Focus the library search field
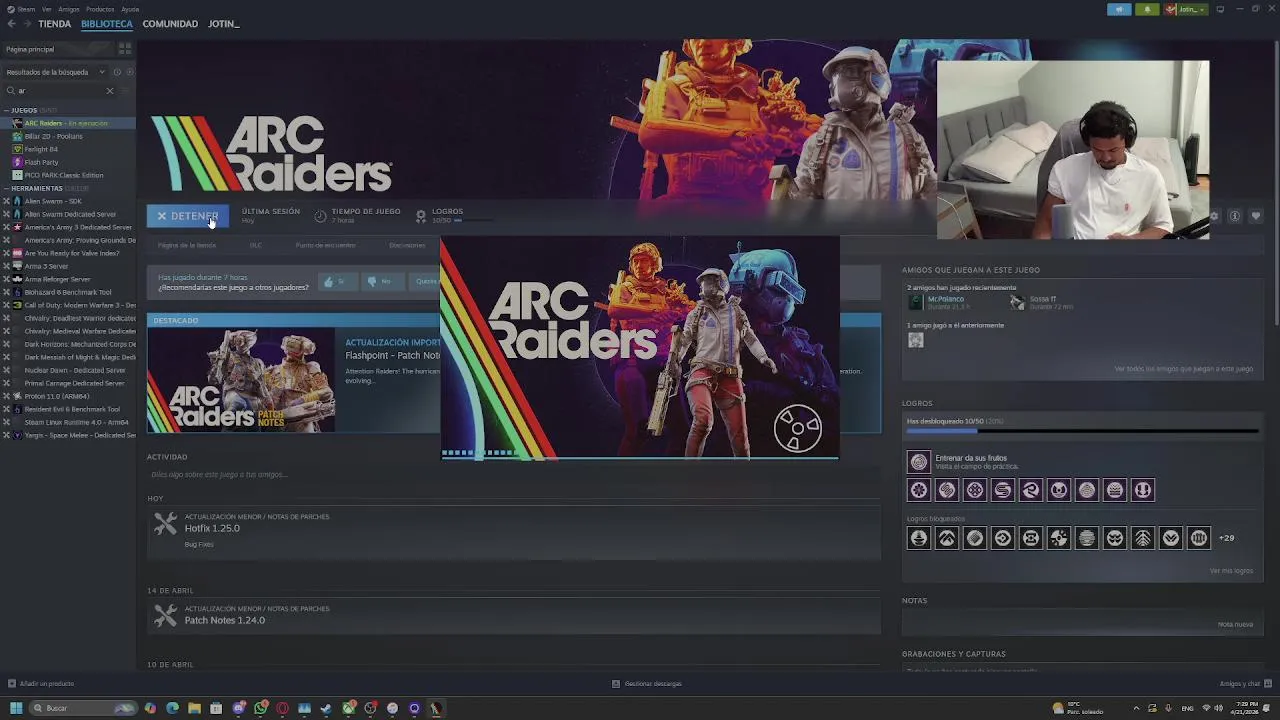The height and width of the screenshot is (720, 1280). 60,91
